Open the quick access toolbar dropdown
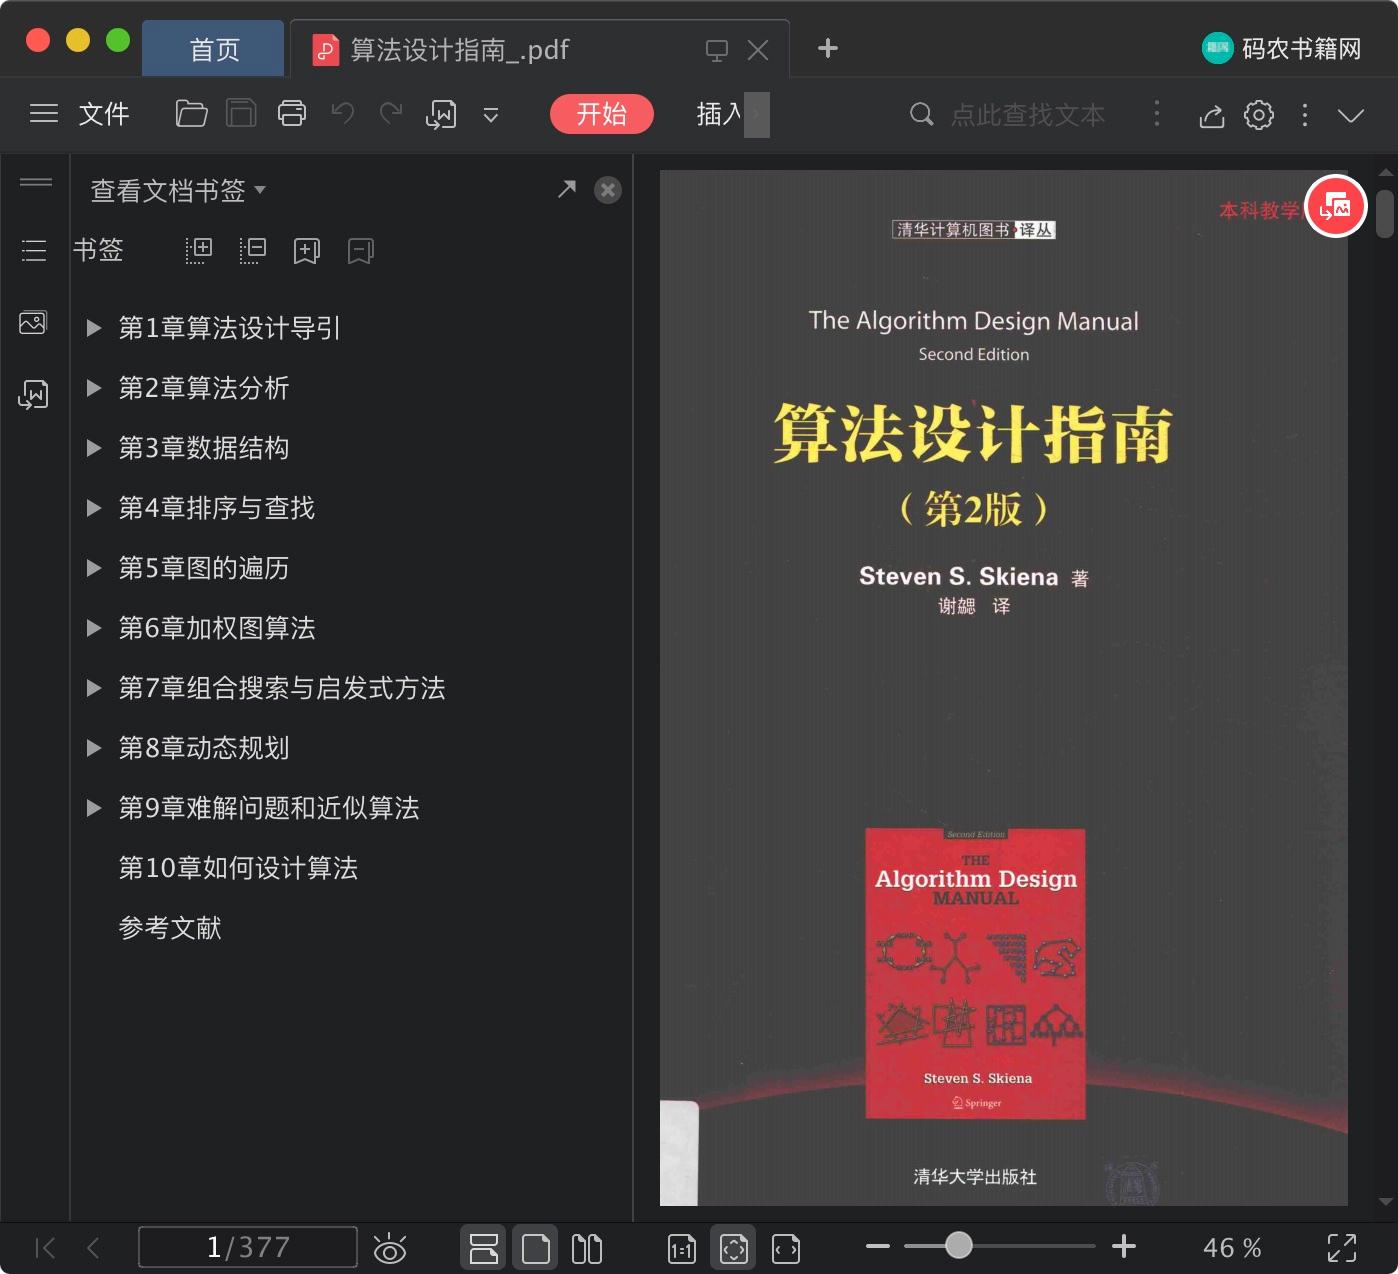Image resolution: width=1398 pixels, height=1274 pixels. (491, 115)
